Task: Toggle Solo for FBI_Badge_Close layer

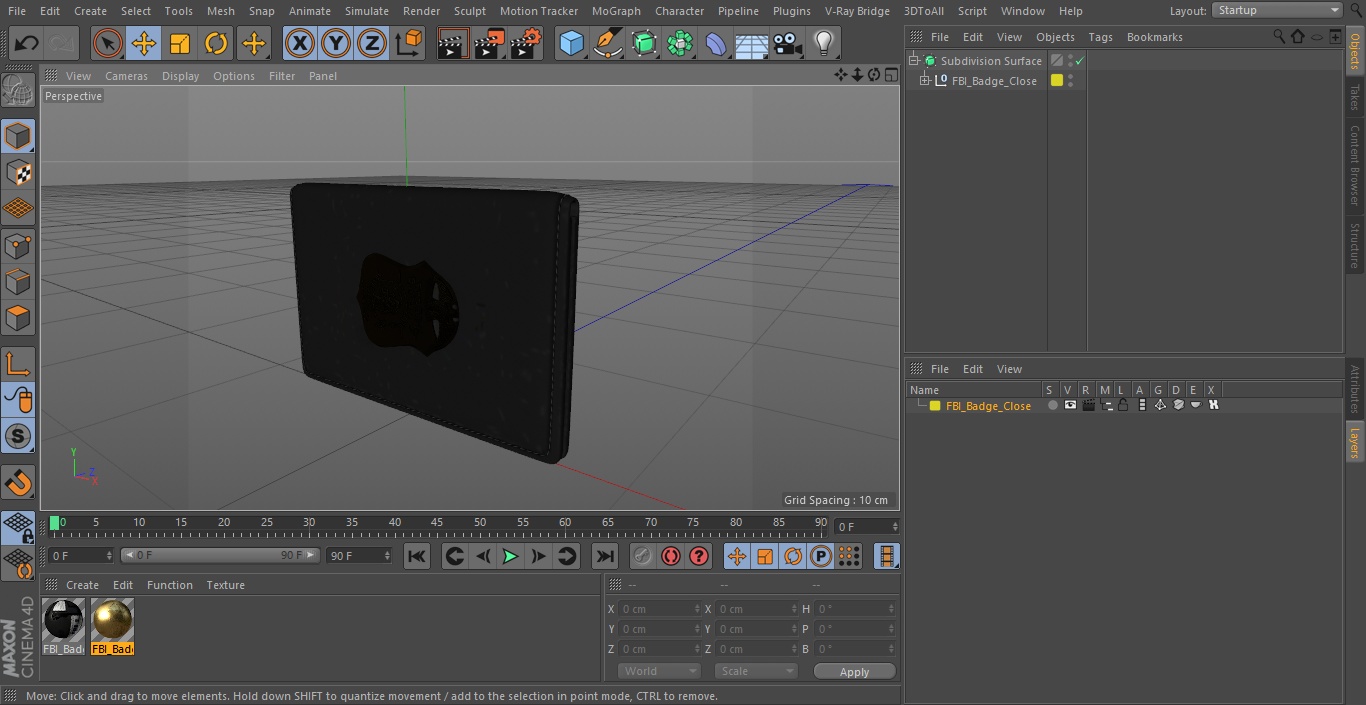Action: click(x=1052, y=406)
